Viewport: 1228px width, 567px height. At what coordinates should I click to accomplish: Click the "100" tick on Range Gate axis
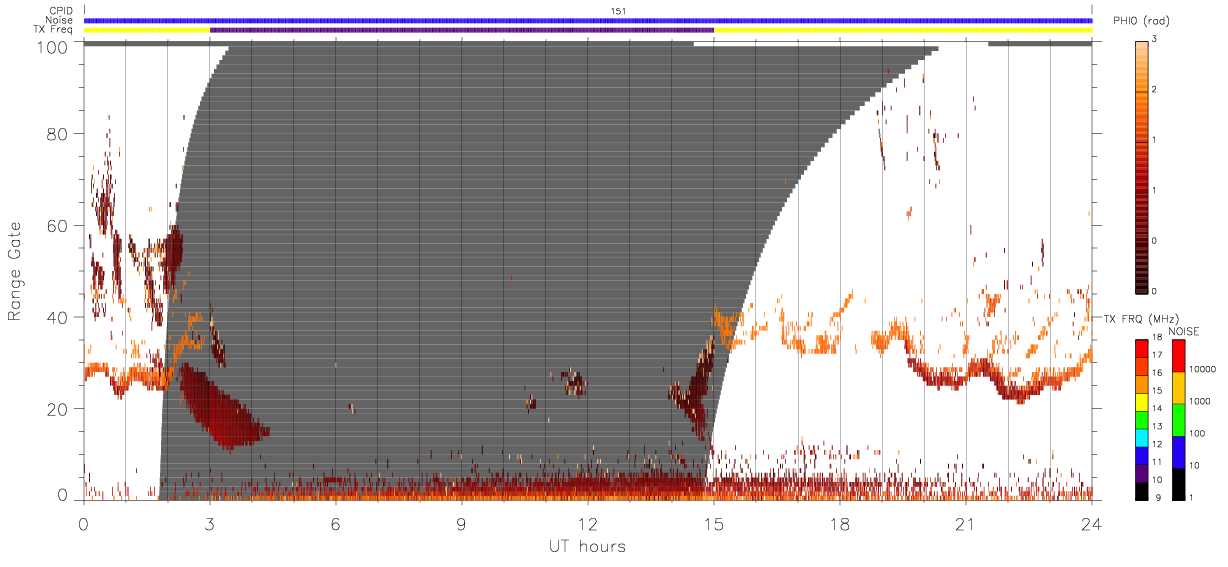pos(52,47)
